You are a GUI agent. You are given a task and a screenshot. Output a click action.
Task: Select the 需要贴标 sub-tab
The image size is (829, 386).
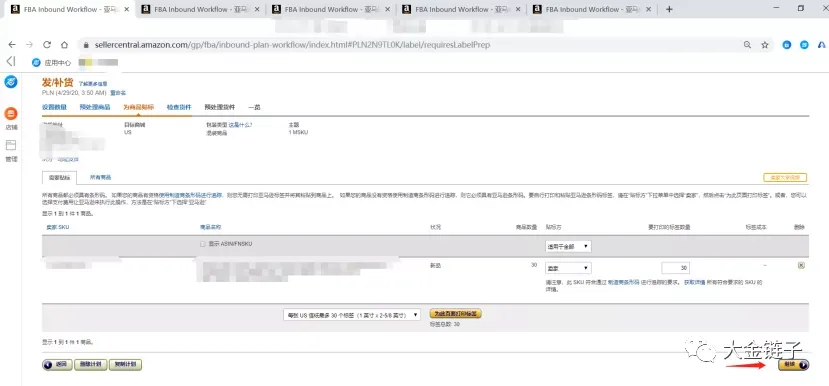(x=59, y=178)
